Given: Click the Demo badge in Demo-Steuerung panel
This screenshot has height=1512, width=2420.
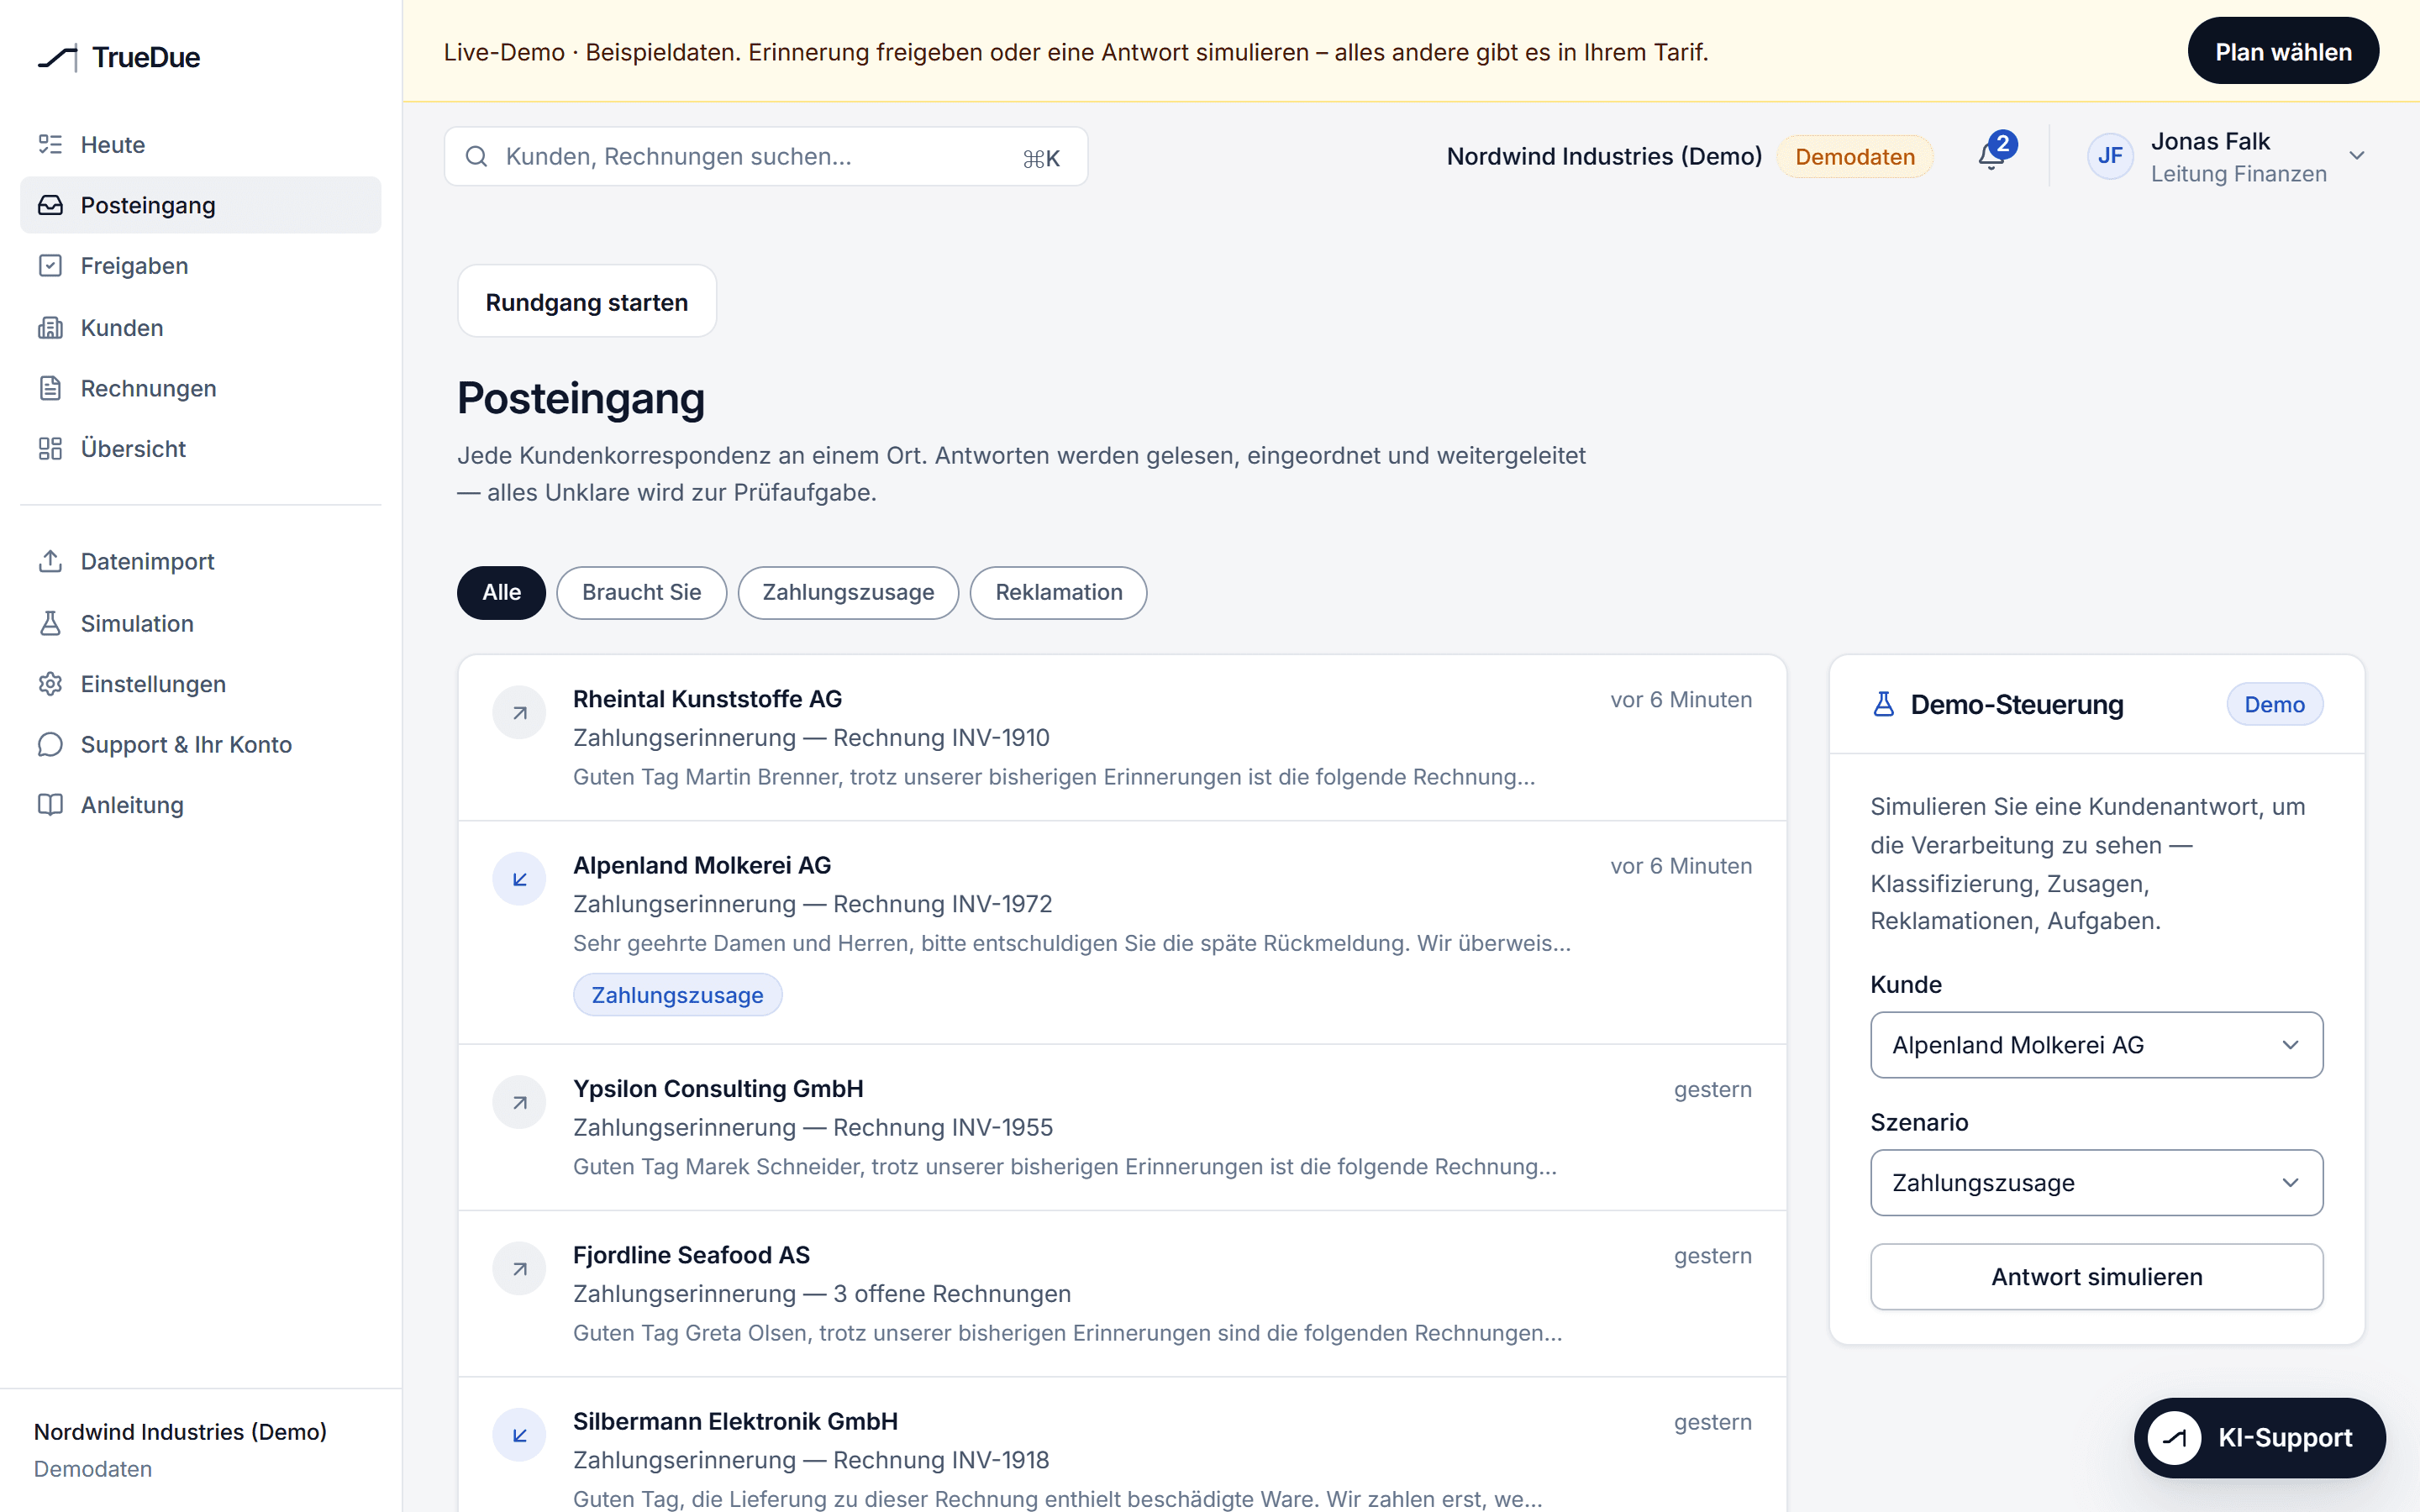Looking at the screenshot, I should coord(2274,704).
